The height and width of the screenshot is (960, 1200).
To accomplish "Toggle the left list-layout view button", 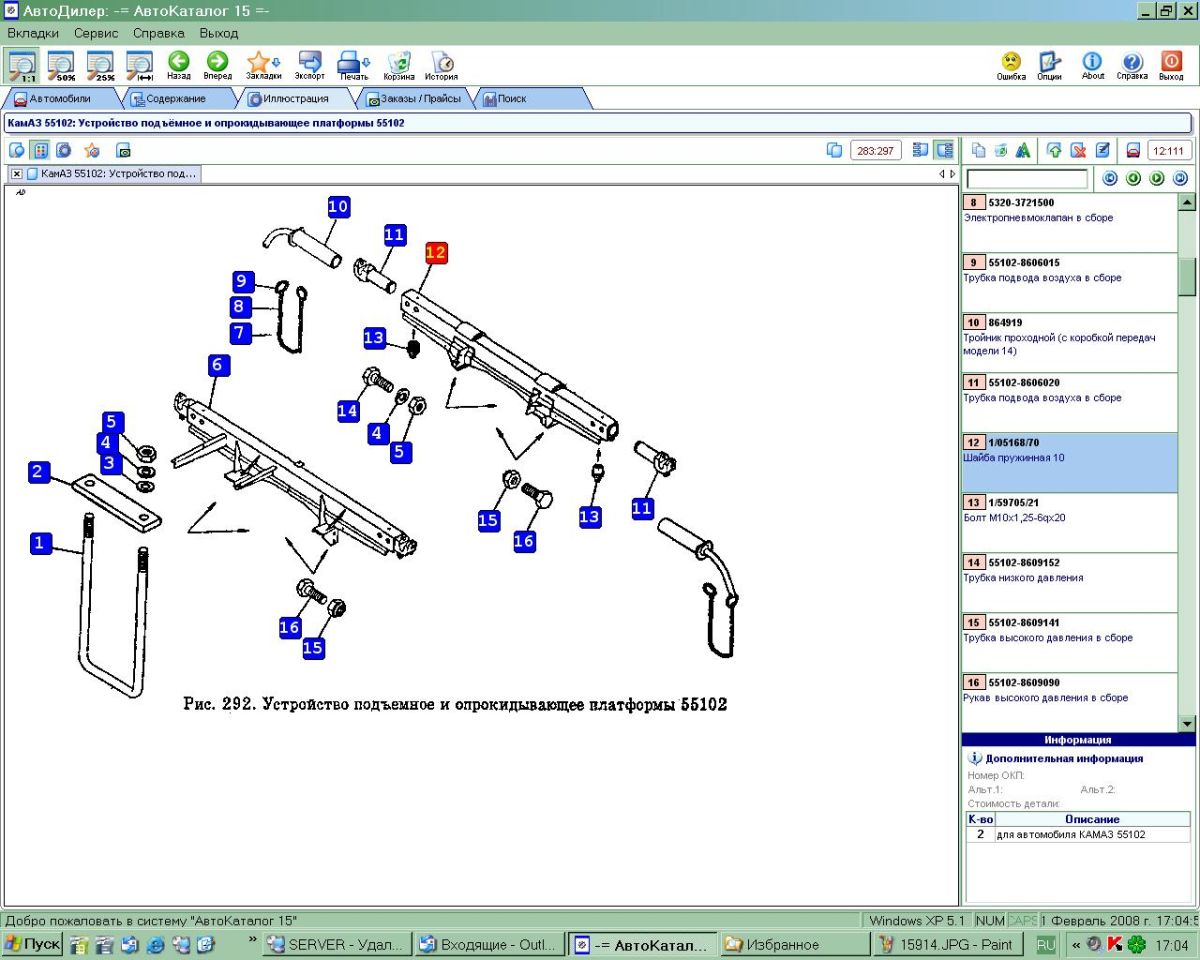I will (921, 150).
